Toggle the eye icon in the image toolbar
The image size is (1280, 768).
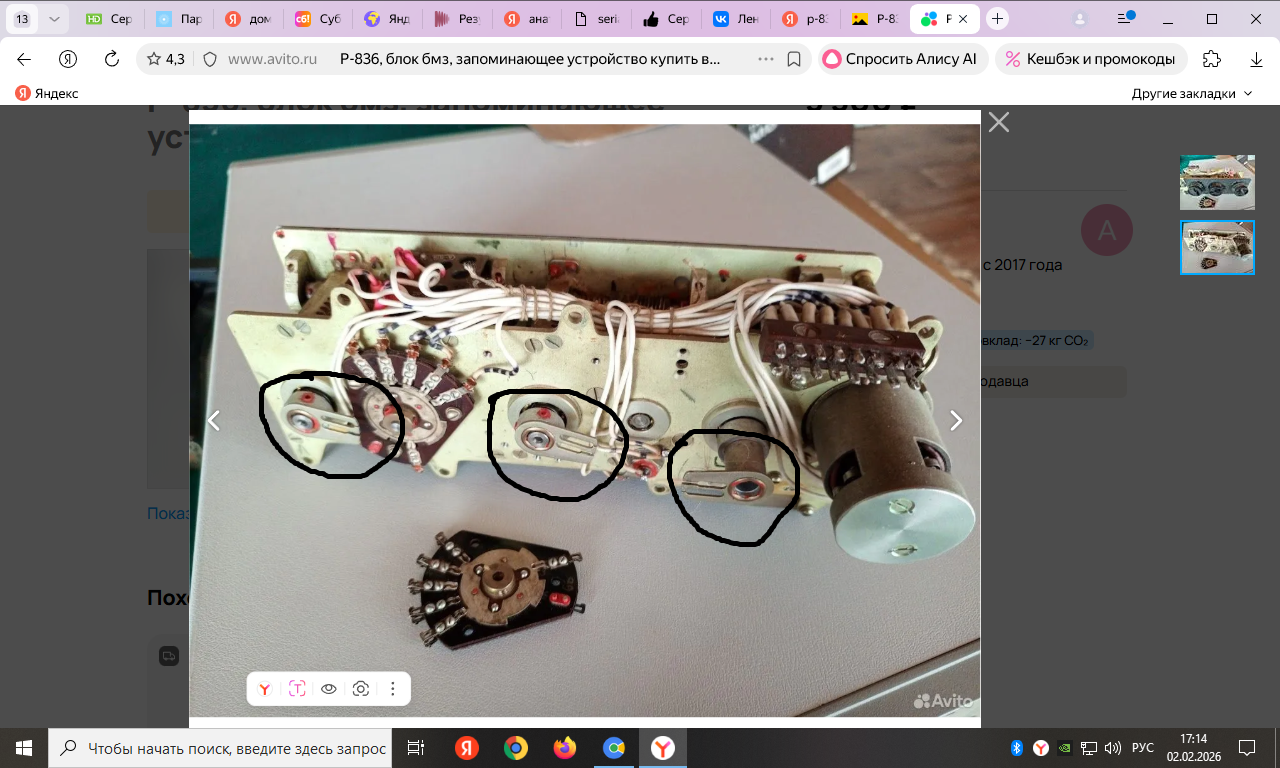pyautogui.click(x=329, y=689)
